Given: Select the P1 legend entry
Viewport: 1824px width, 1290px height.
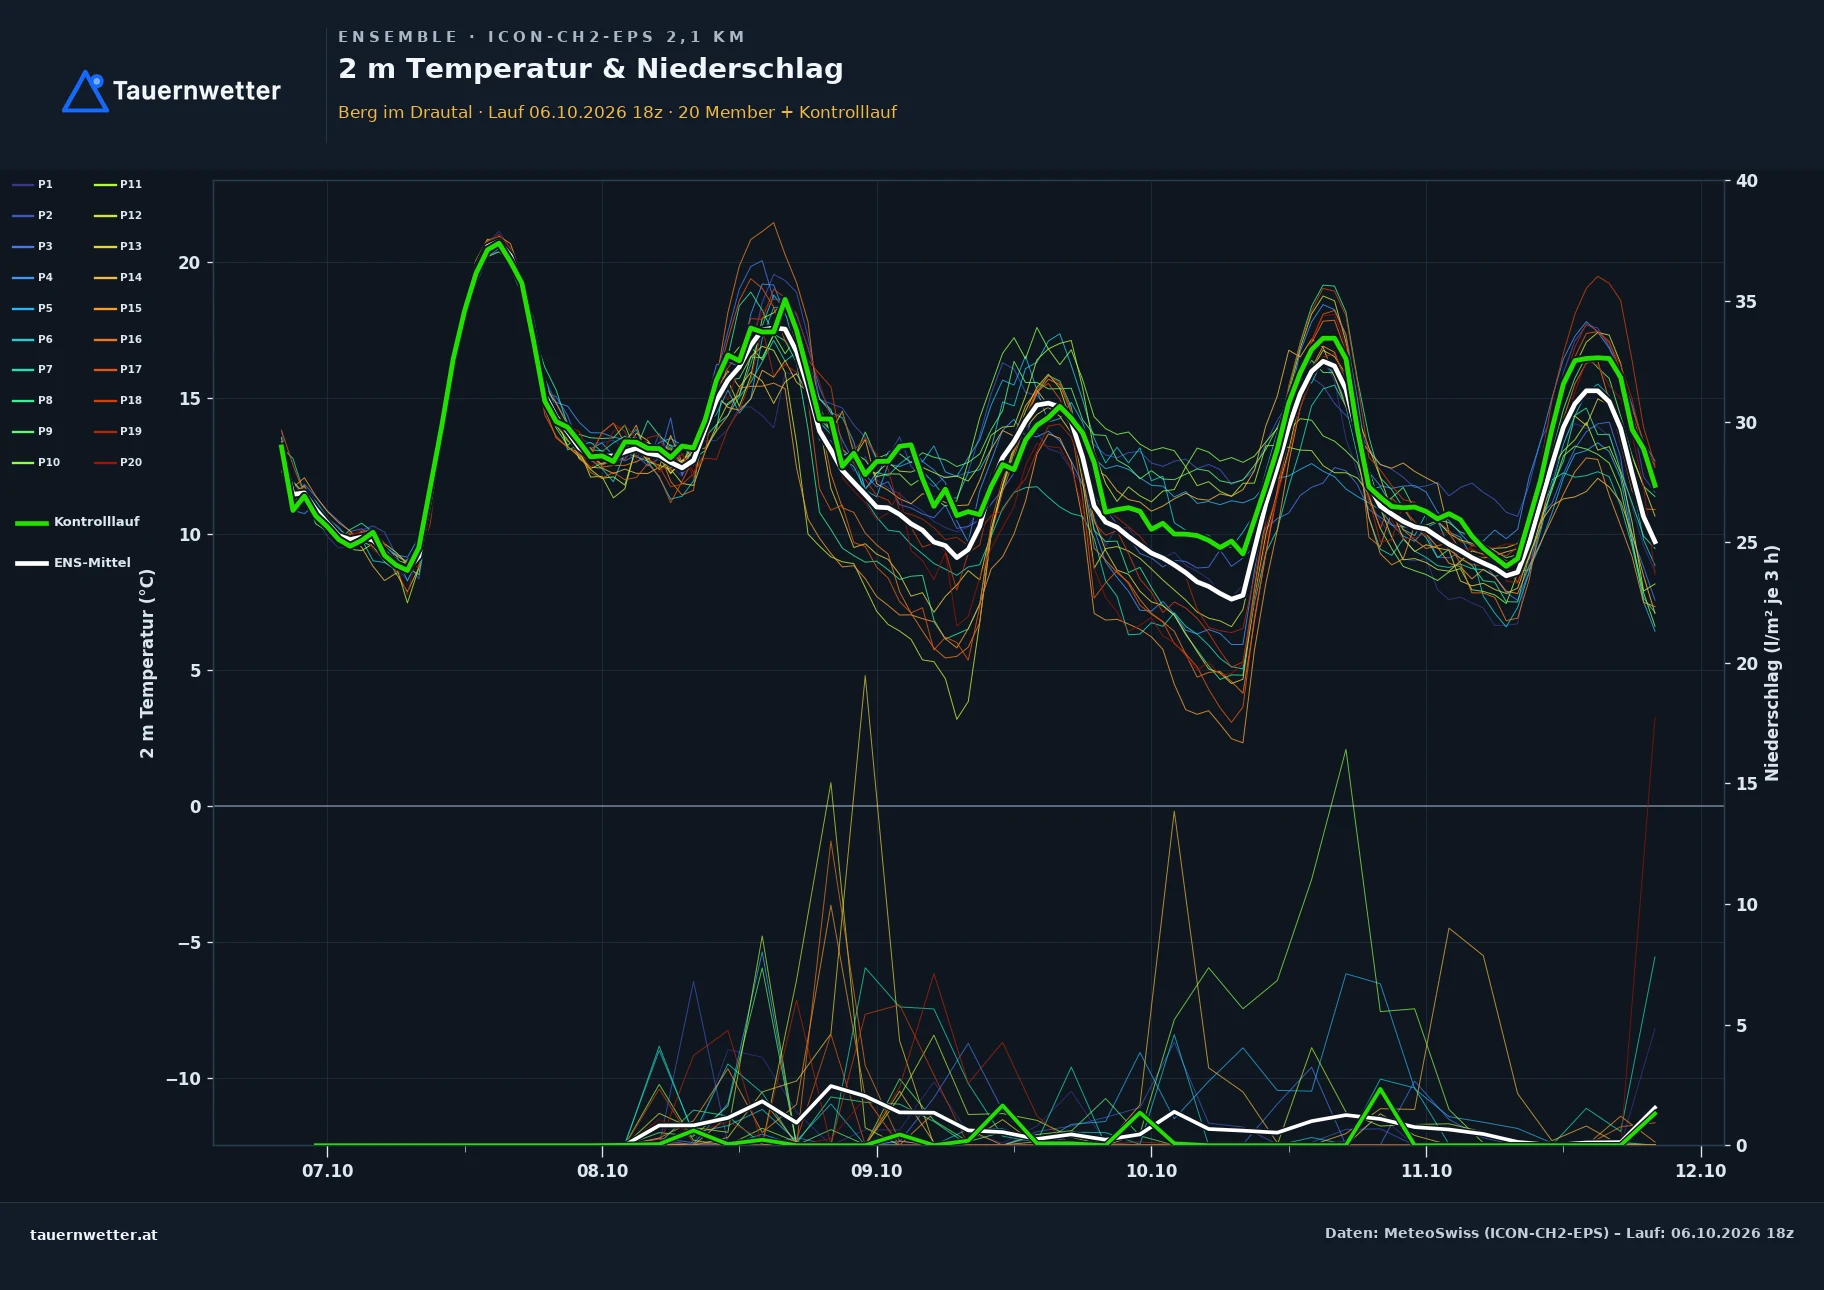Looking at the screenshot, I should pos(33,184).
